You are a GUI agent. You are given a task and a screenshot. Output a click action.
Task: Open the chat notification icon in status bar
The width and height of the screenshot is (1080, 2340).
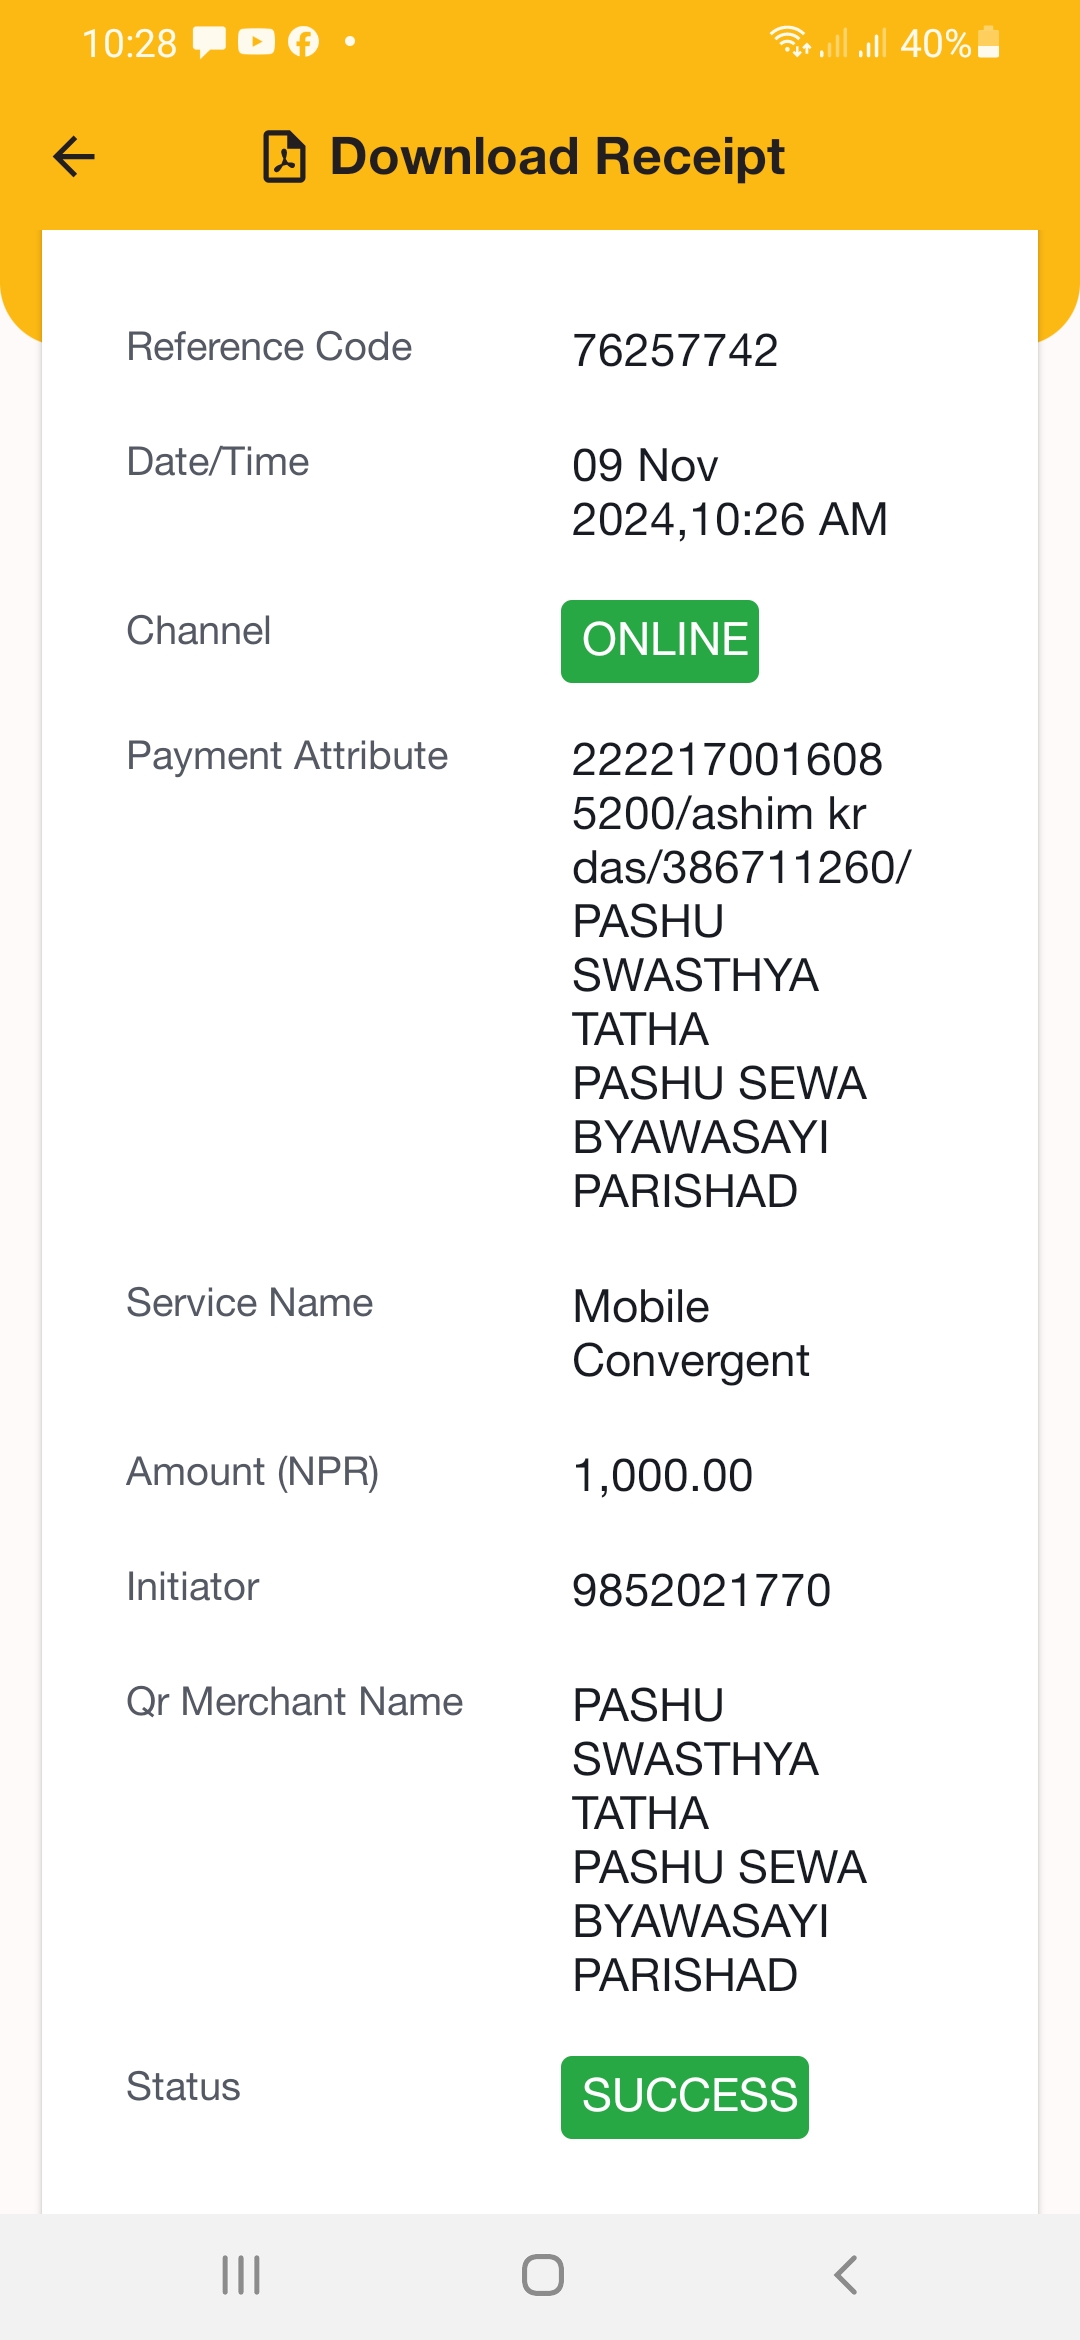209,42
